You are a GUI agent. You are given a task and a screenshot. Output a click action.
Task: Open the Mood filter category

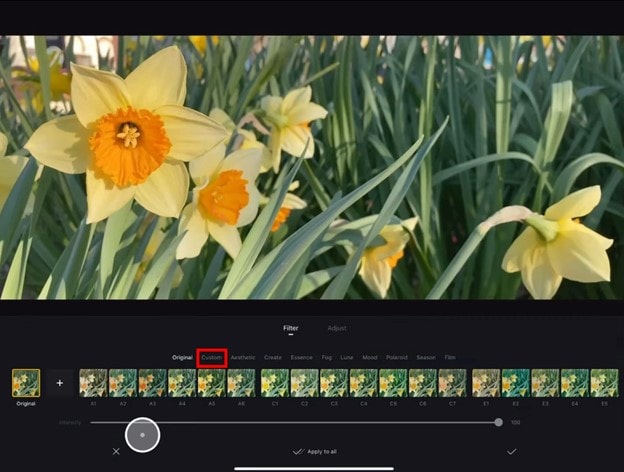click(x=369, y=357)
